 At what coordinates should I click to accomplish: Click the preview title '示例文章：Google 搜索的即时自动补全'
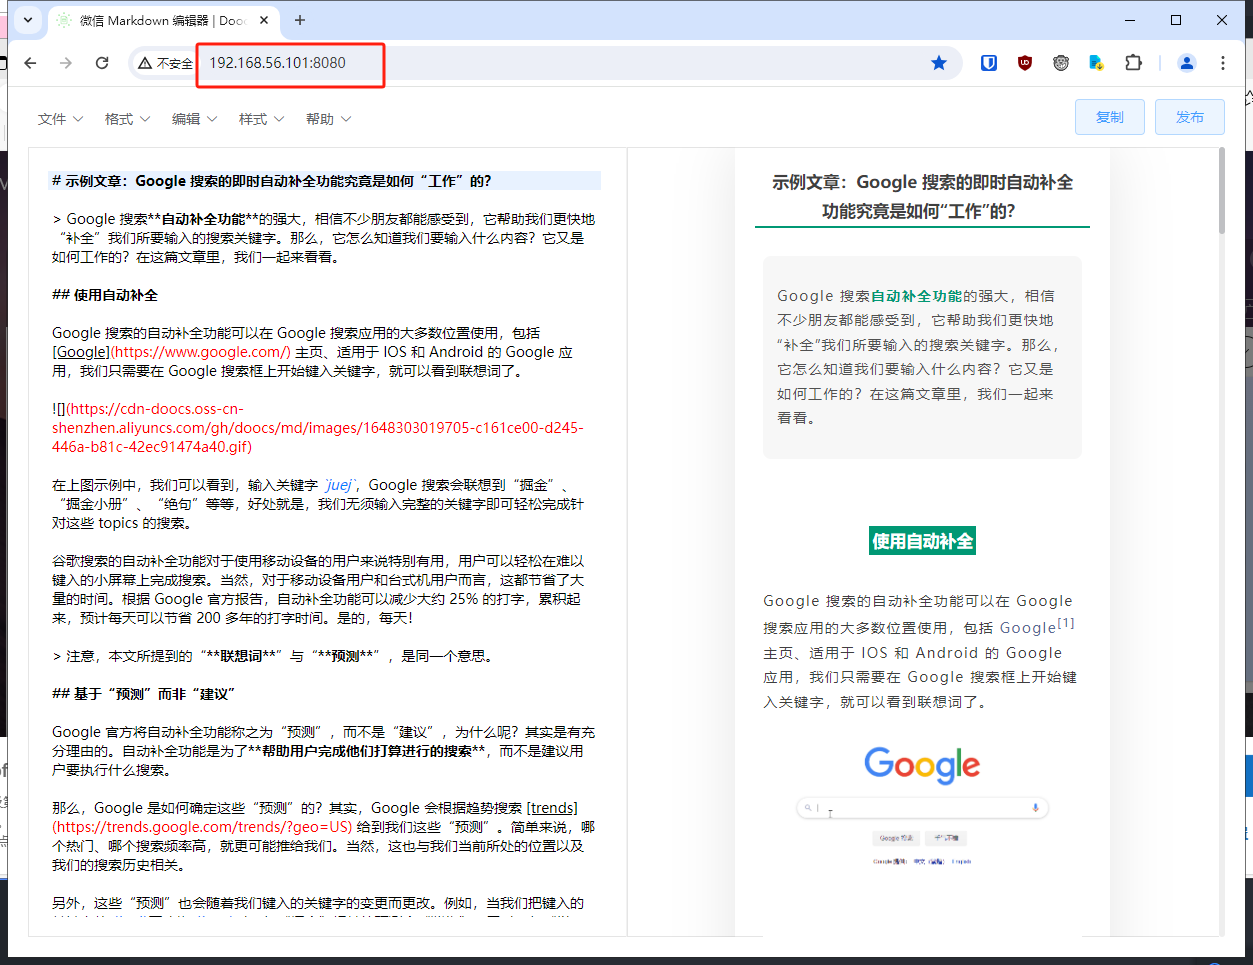921,196
